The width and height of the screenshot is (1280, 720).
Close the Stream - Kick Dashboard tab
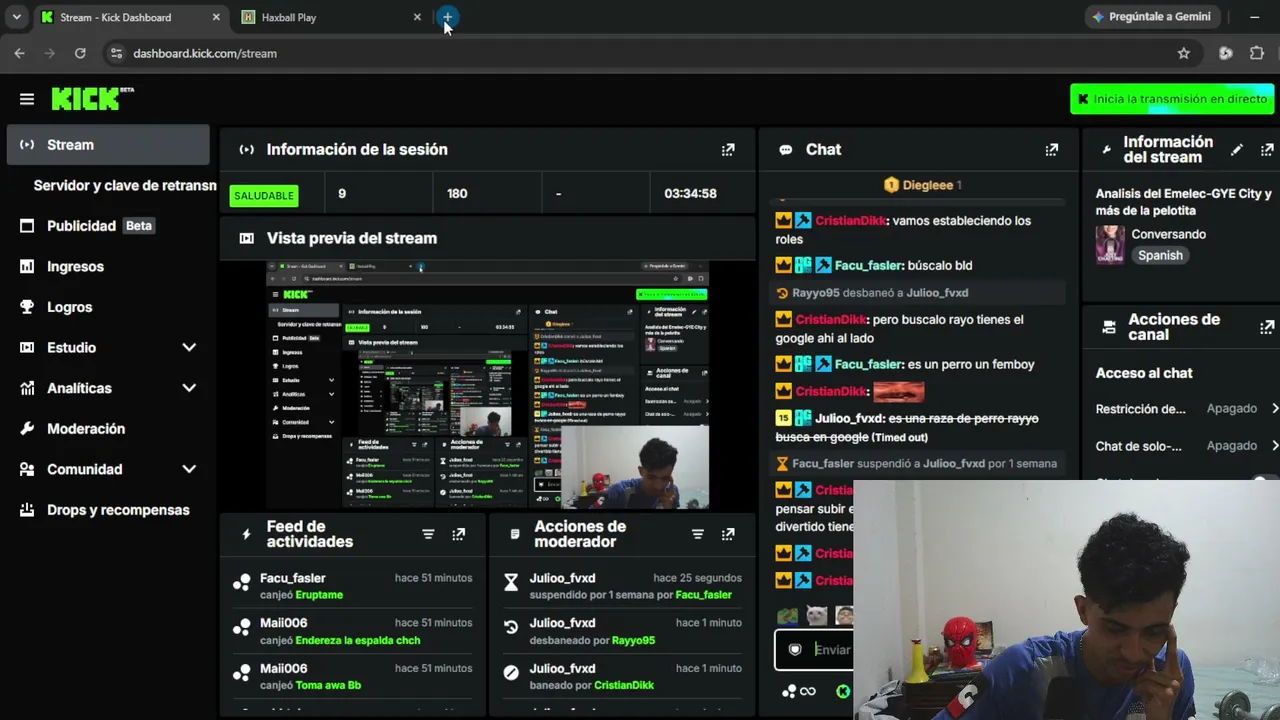(216, 17)
